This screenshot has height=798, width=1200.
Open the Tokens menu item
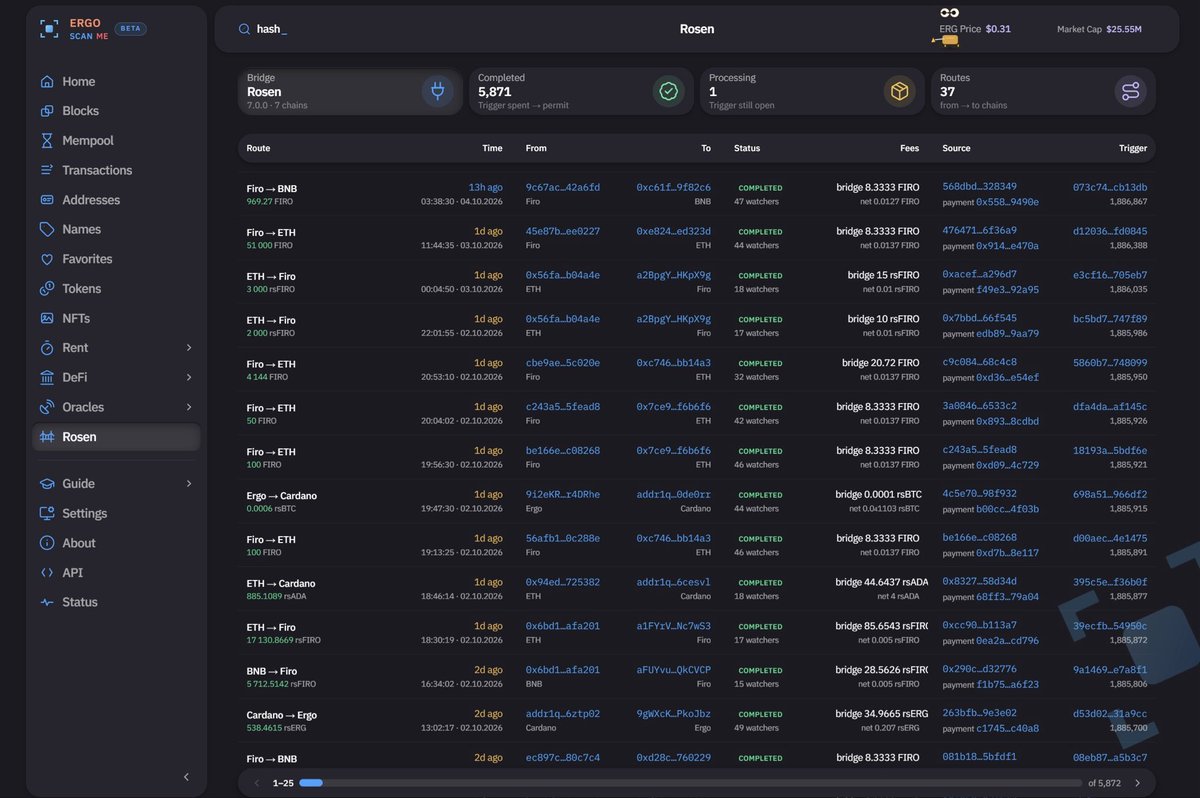click(116, 288)
